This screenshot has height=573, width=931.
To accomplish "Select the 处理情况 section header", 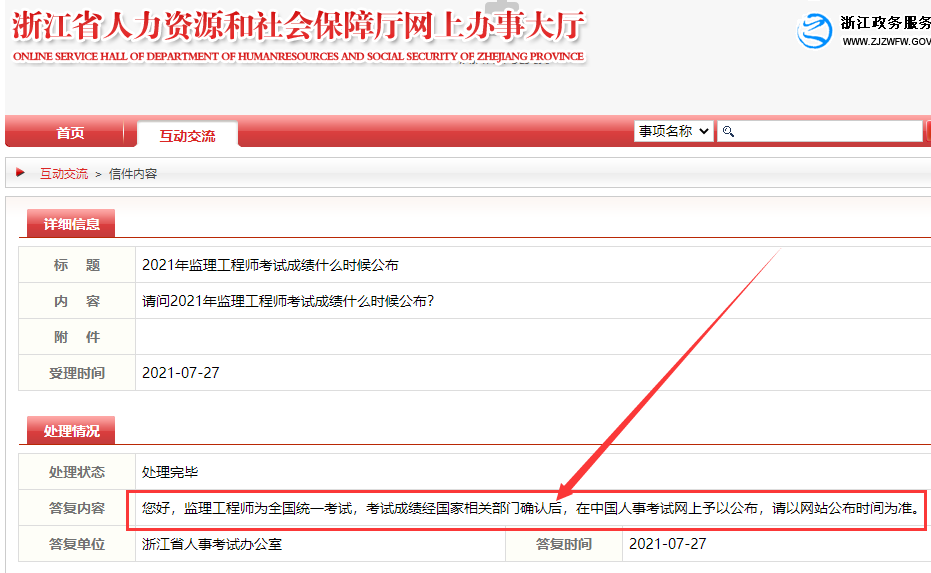I will tap(71, 430).
